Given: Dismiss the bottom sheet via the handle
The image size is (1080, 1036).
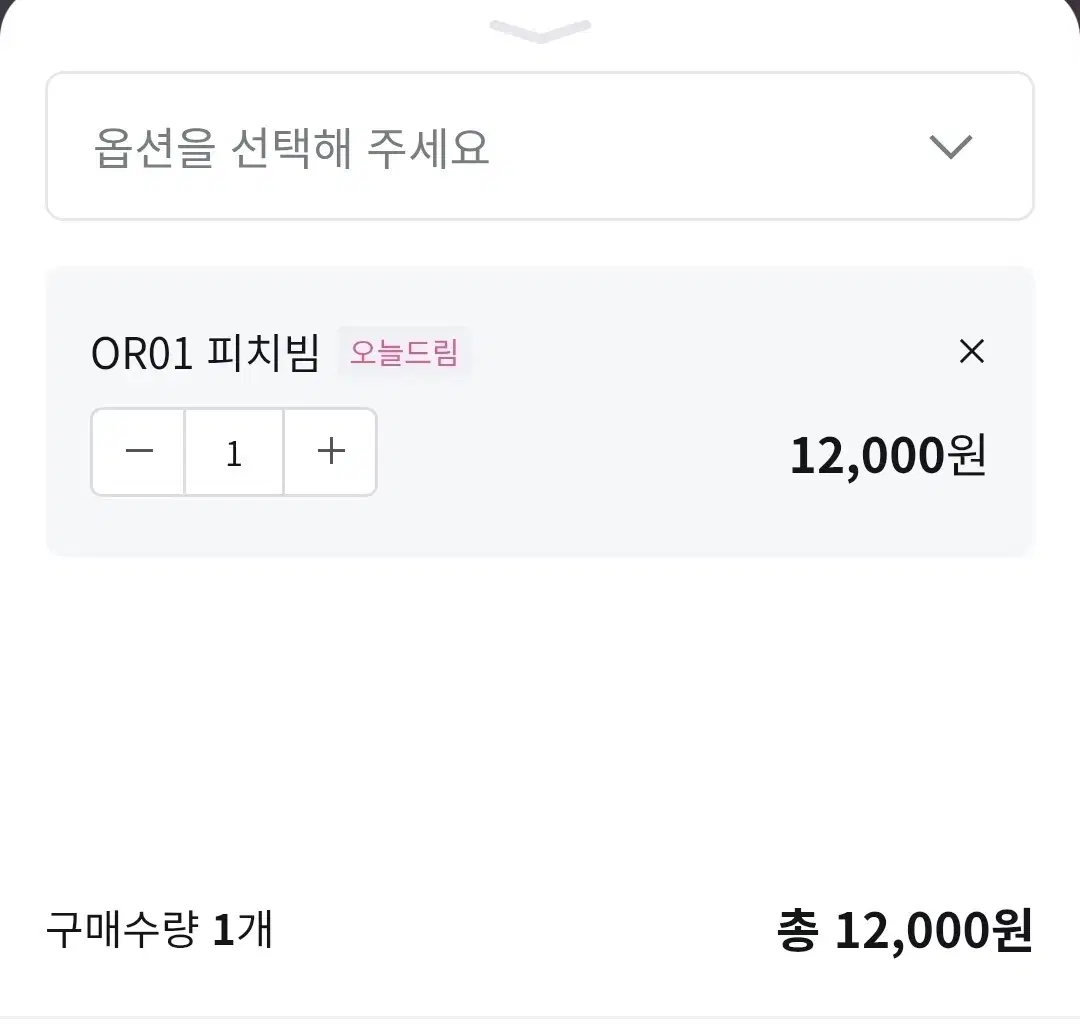Looking at the screenshot, I should click(x=540, y=31).
